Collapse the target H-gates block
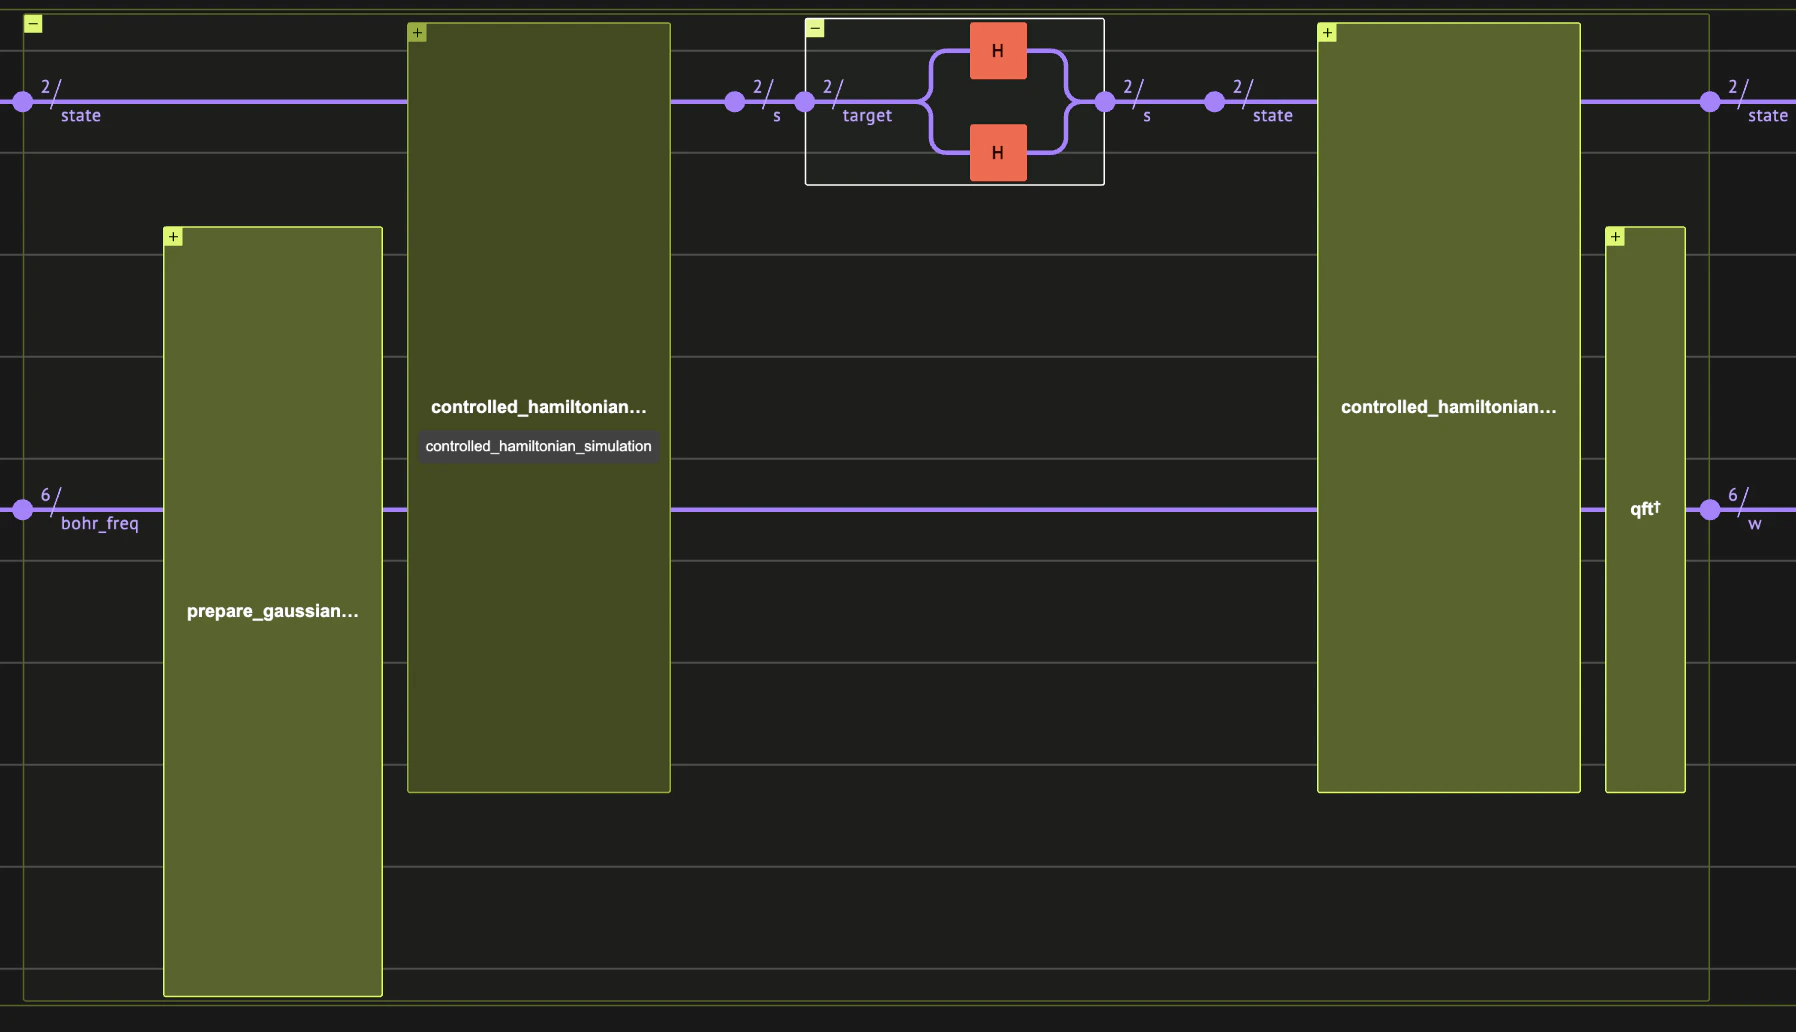The width and height of the screenshot is (1796, 1032). coord(815,29)
